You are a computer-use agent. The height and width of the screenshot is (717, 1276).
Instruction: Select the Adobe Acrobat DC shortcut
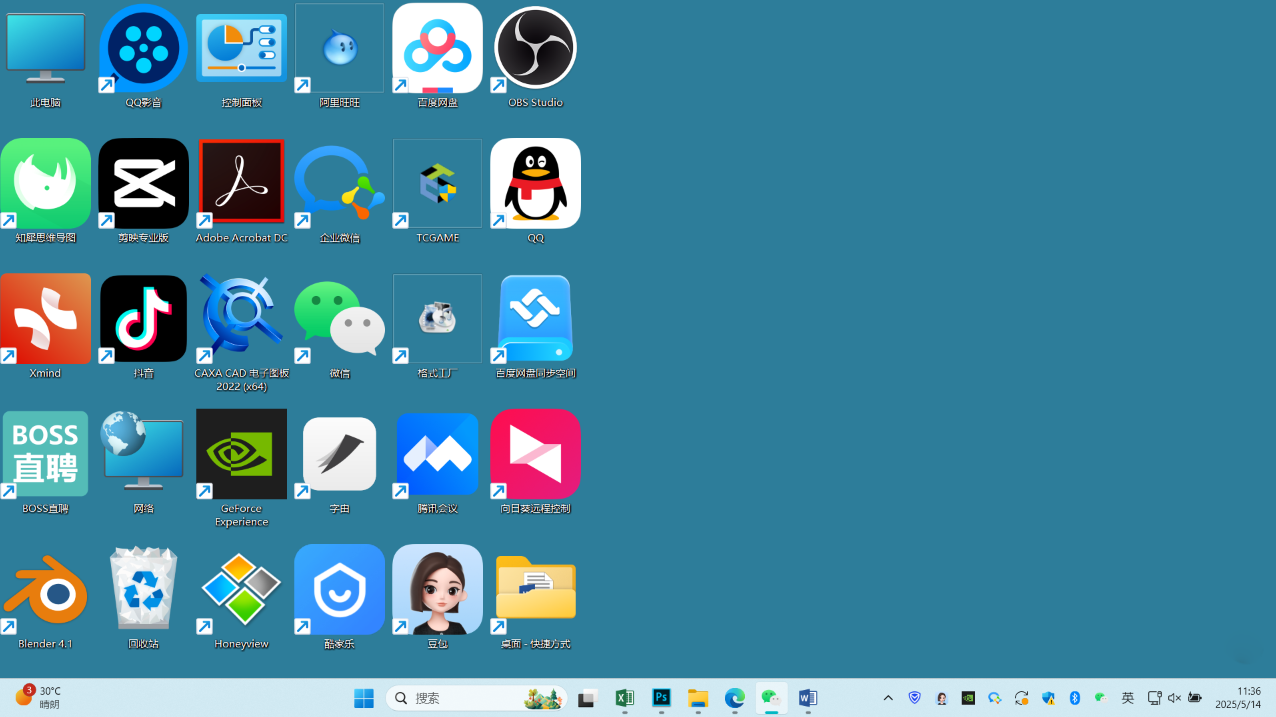pyautogui.click(x=241, y=191)
